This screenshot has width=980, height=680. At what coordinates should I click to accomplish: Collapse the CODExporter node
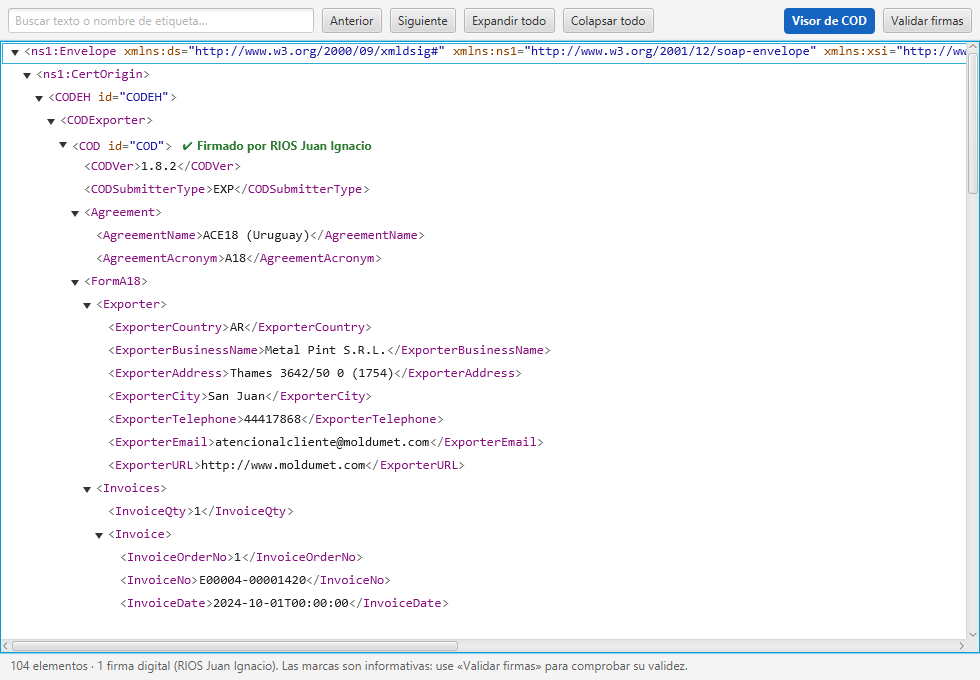tap(51, 121)
